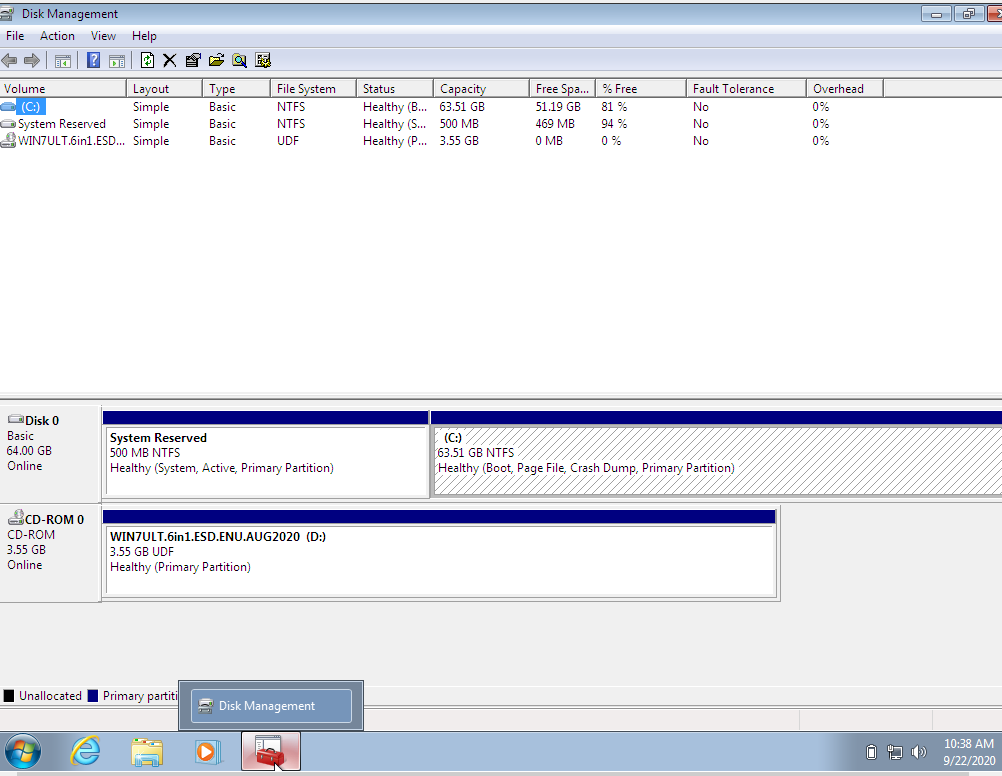This screenshot has height=776, width=1002.
Task: Click the Start button
Action: (22, 751)
